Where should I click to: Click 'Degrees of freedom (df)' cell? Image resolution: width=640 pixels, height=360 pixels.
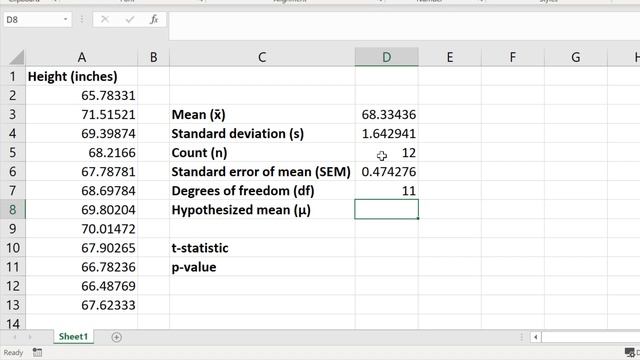[262, 191]
